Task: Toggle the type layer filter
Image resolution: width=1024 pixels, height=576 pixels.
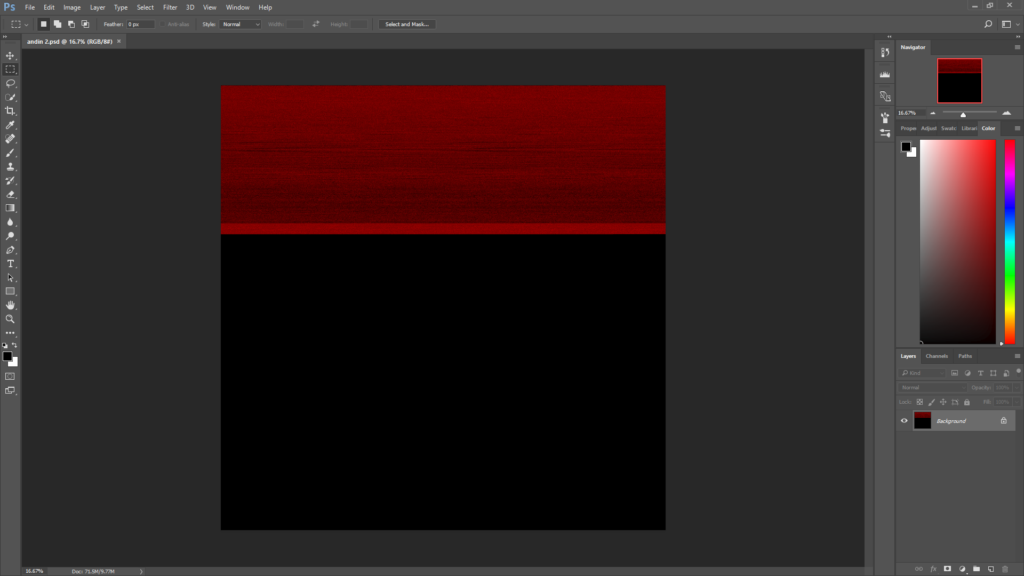Action: 980,373
